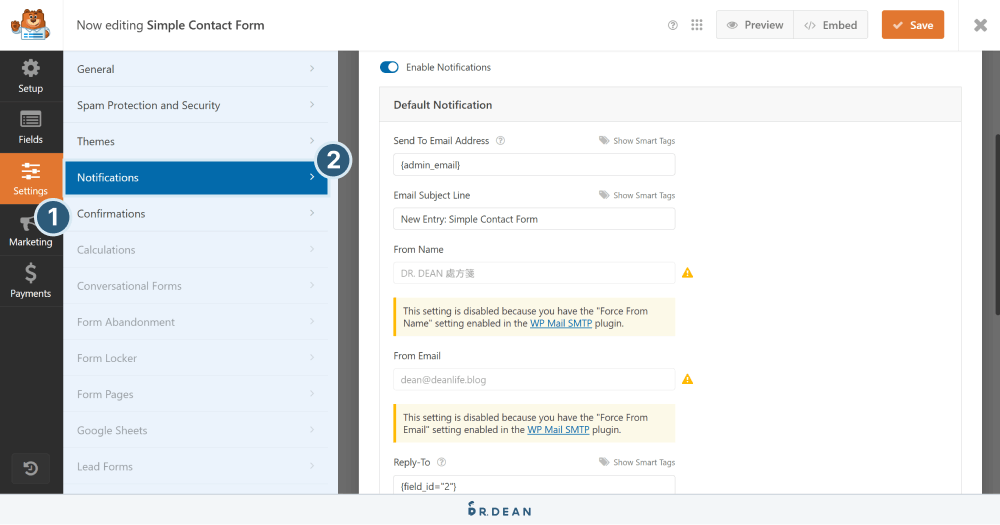
Task: Open Conversational Forms settings
Action: pyautogui.click(x=196, y=286)
